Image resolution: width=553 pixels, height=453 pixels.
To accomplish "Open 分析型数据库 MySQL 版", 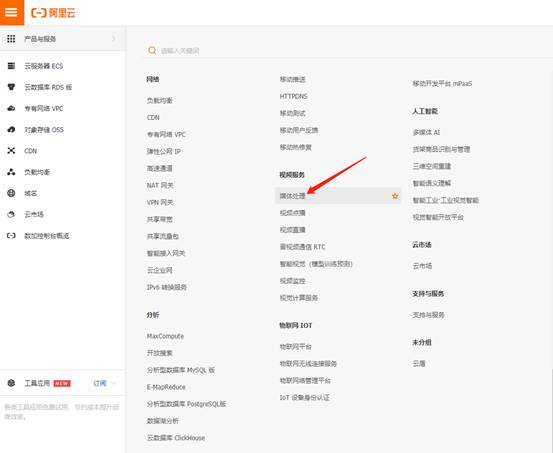I will tap(181, 370).
